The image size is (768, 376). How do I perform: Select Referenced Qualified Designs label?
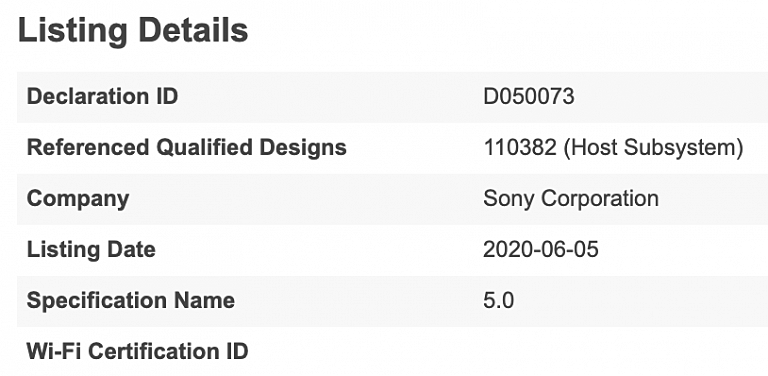(x=187, y=147)
